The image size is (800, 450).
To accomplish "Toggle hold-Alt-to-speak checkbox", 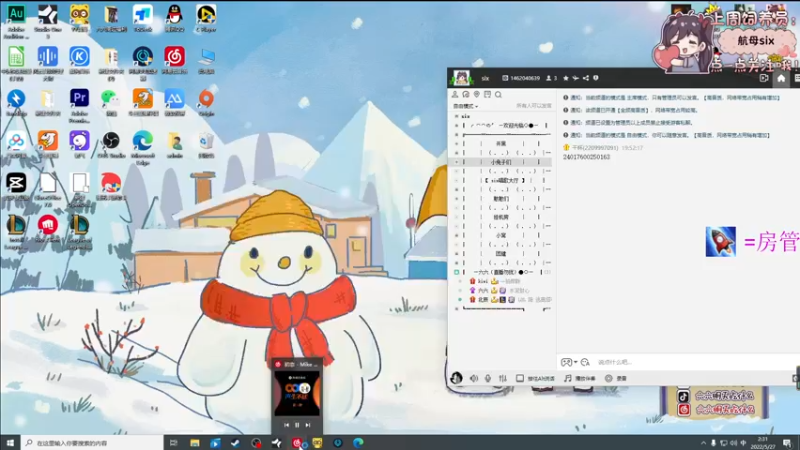I will point(519,378).
